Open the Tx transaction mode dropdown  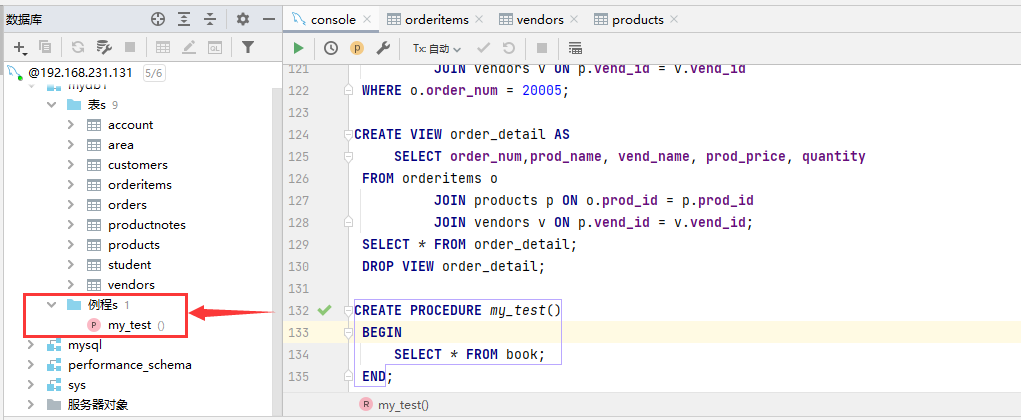coord(437,48)
